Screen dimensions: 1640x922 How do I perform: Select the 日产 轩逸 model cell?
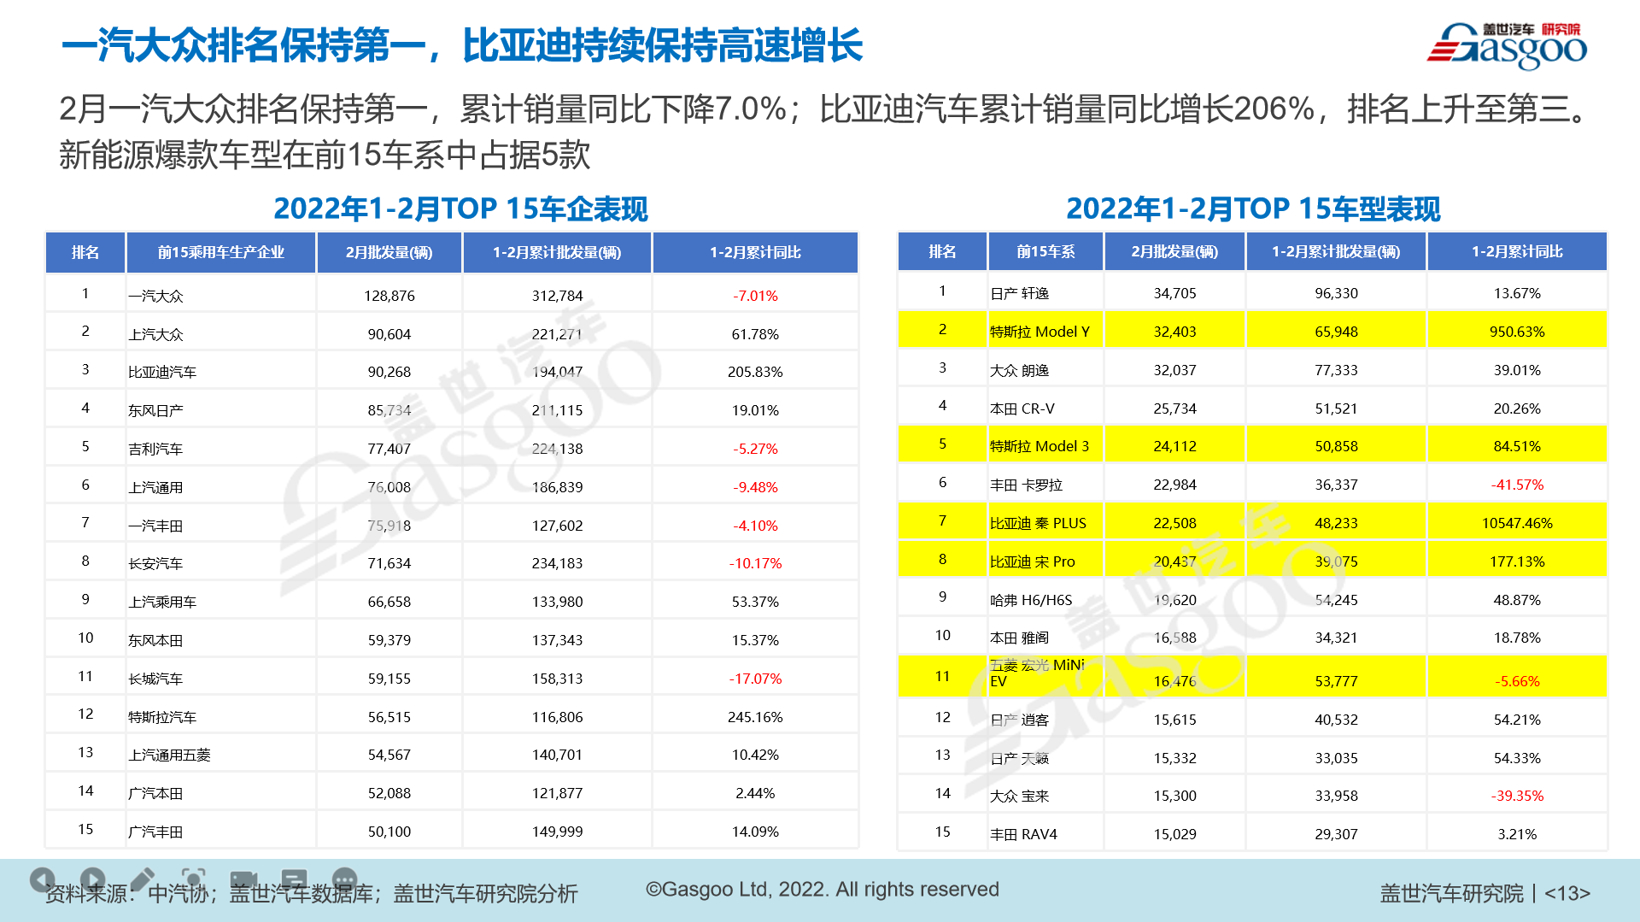[1045, 293]
